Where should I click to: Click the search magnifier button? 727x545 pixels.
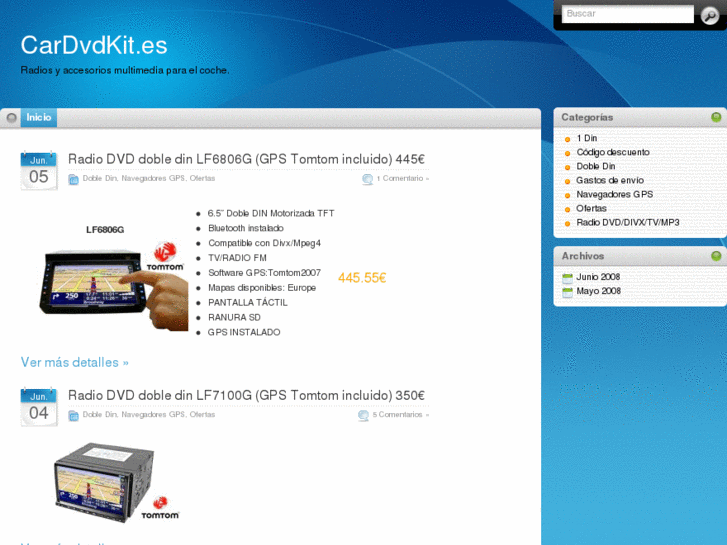(709, 15)
